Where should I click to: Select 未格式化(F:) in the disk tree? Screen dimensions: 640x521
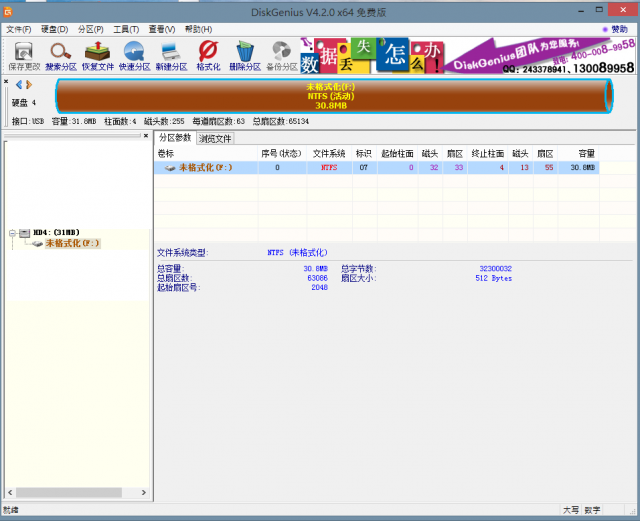point(72,243)
